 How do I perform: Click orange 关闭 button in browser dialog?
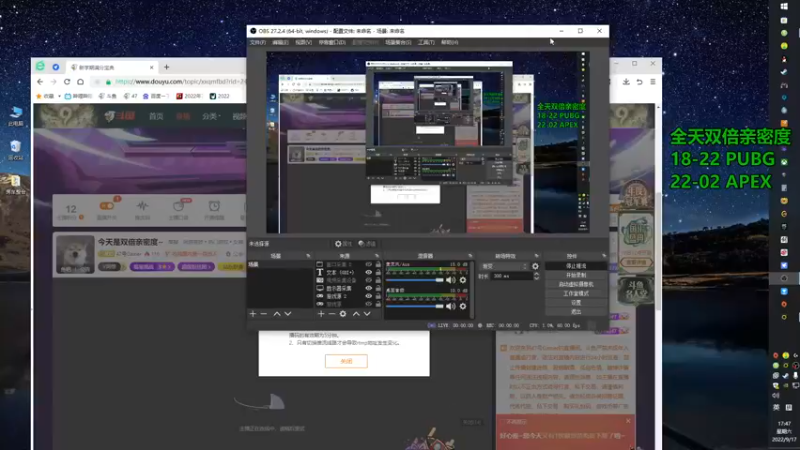[346, 361]
